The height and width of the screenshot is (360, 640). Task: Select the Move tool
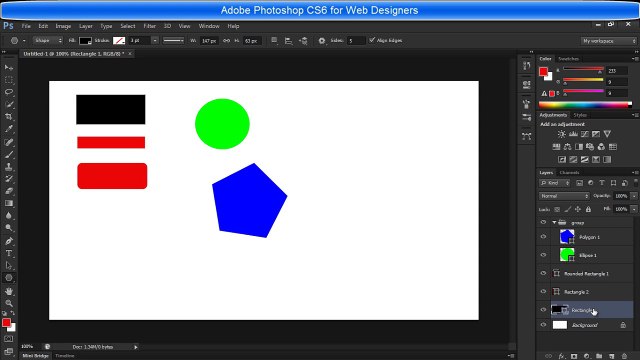pyautogui.click(x=9, y=67)
